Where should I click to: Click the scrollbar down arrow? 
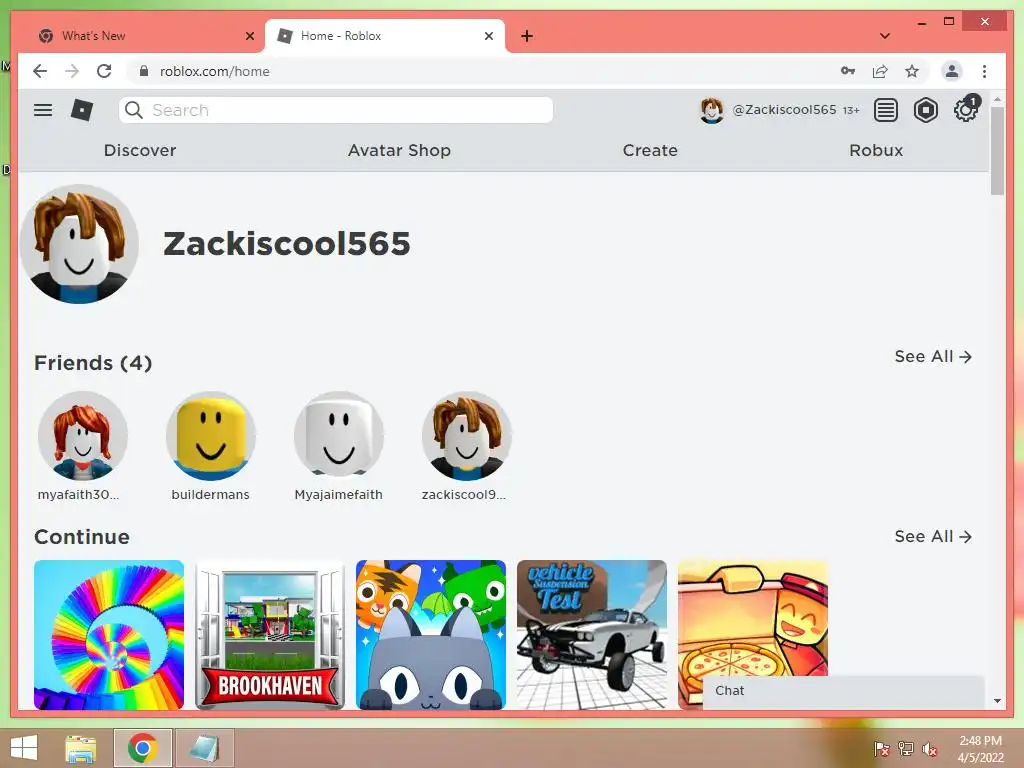tap(997, 701)
